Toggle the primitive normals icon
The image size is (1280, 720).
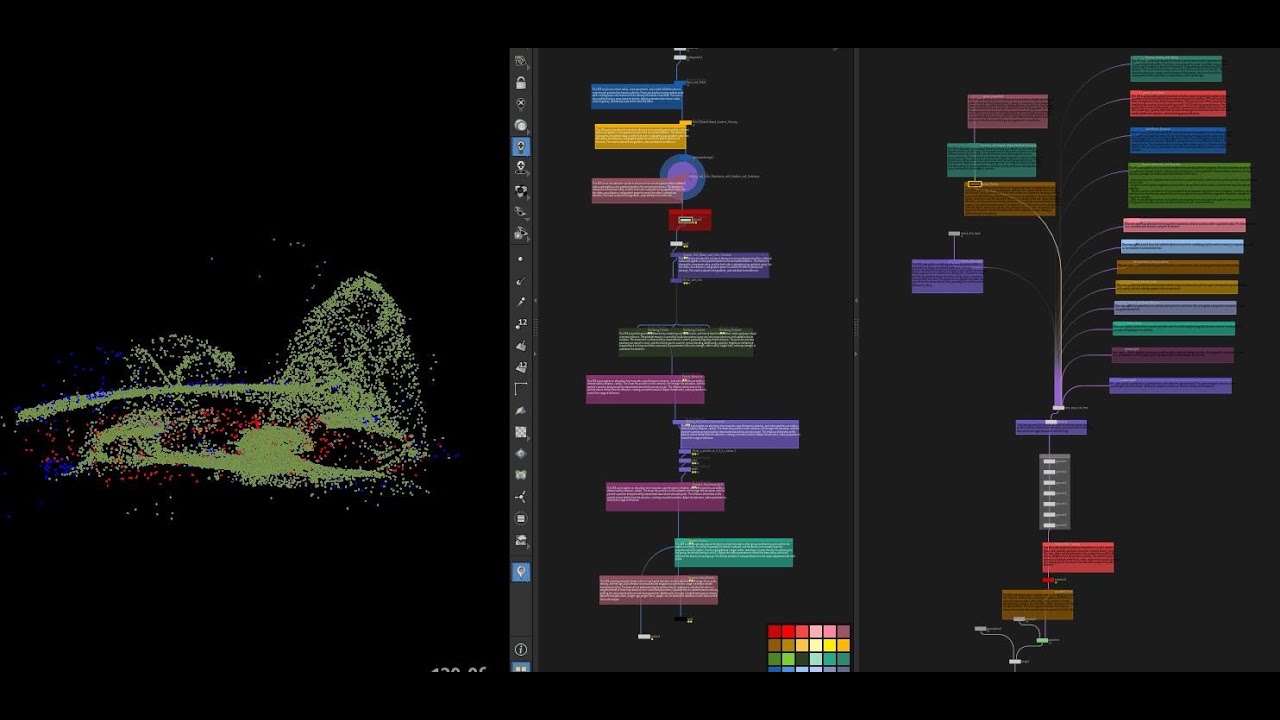[x=521, y=345]
